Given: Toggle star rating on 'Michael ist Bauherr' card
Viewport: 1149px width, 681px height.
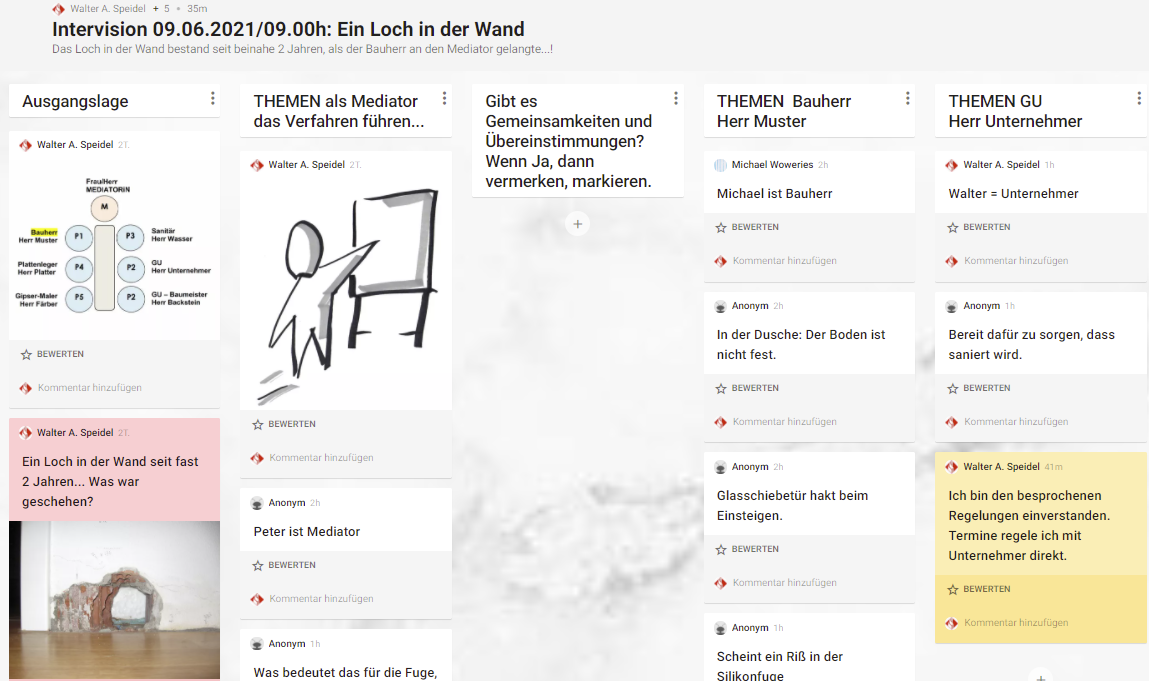Looking at the screenshot, I should pos(721,227).
